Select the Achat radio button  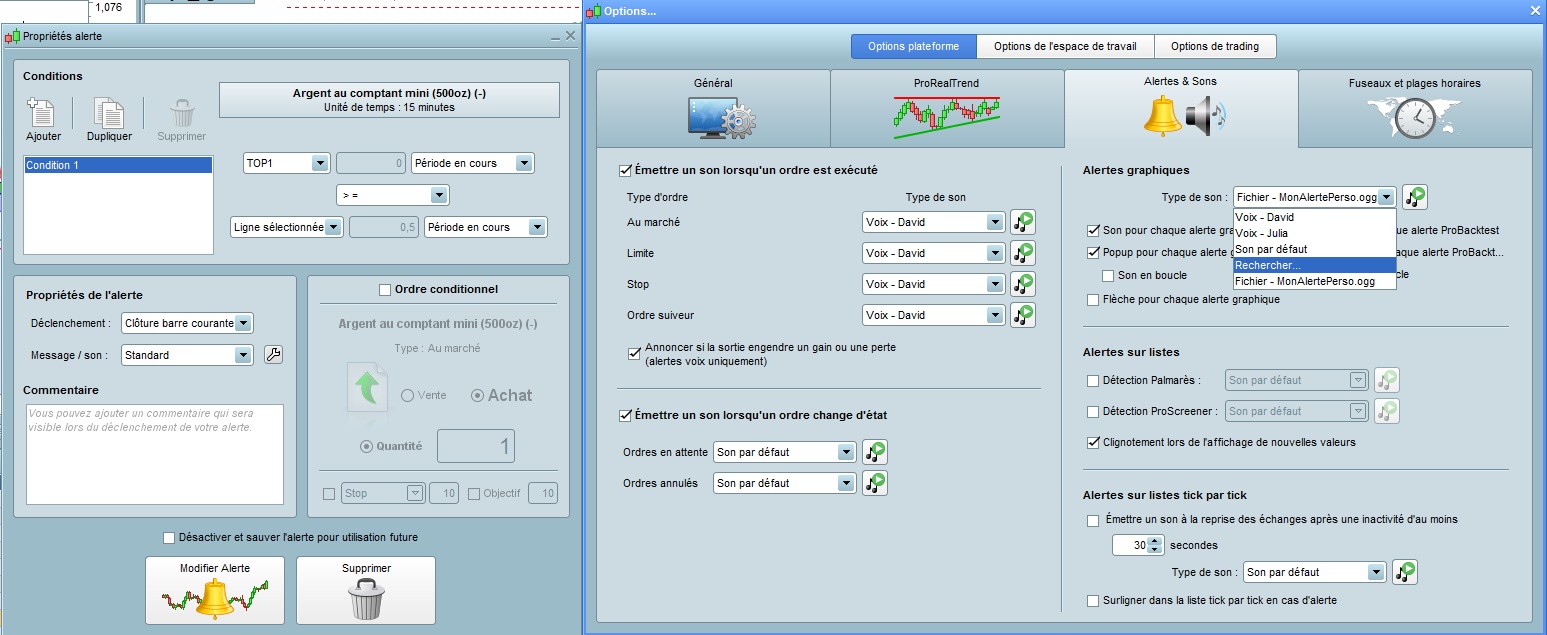coord(477,395)
